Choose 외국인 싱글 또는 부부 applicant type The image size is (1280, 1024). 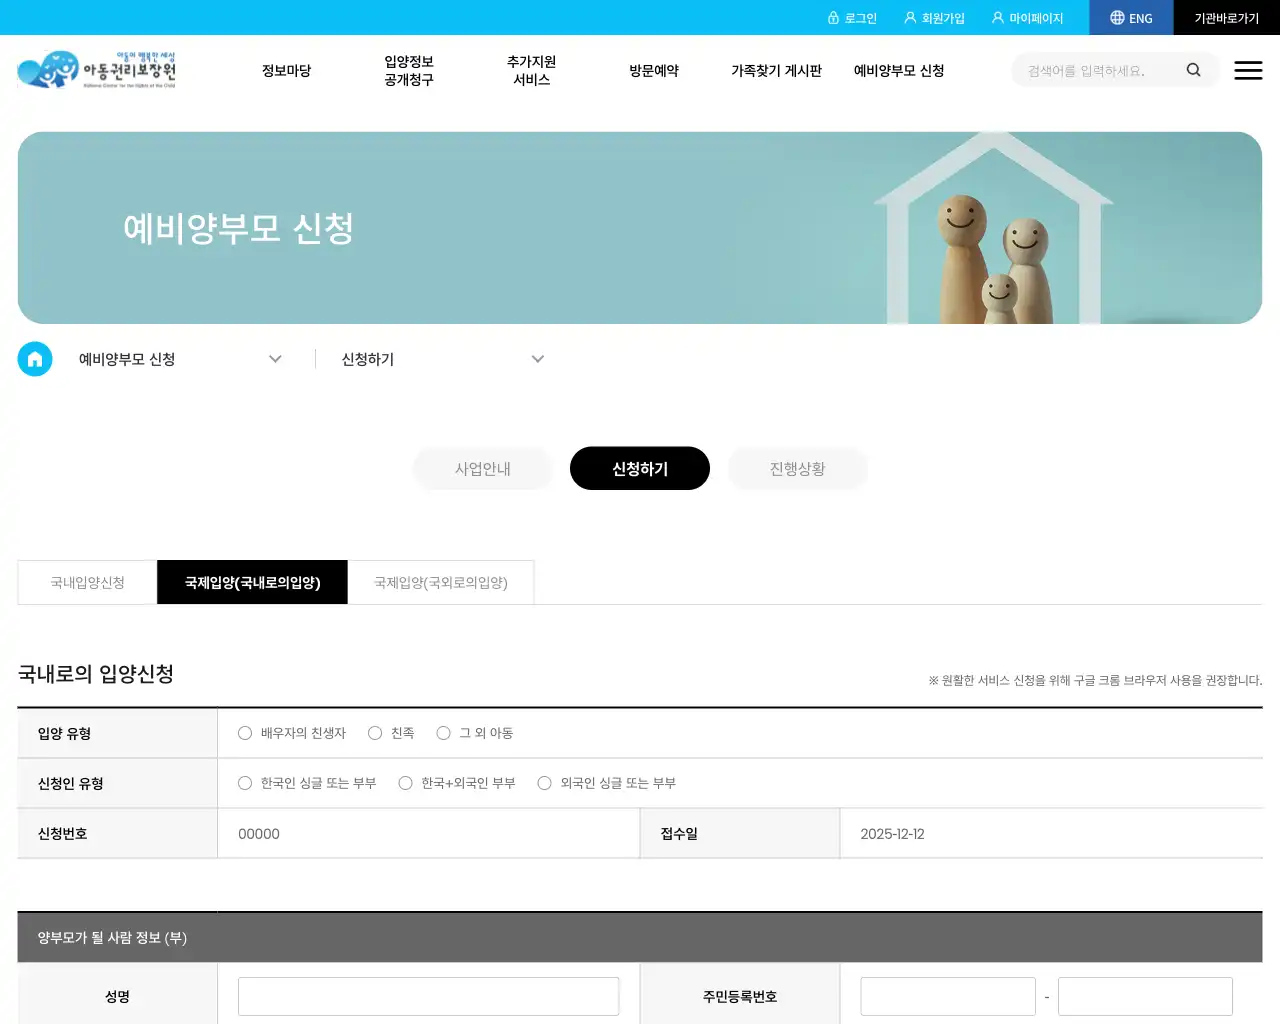point(544,783)
